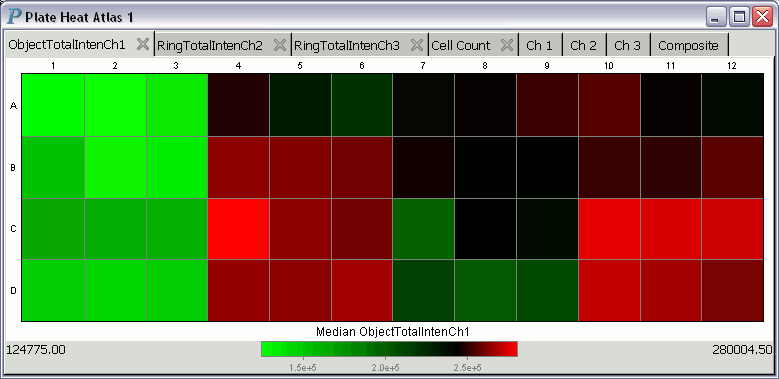The image size is (779, 379).
Task: Select red well D10
Action: [609, 290]
